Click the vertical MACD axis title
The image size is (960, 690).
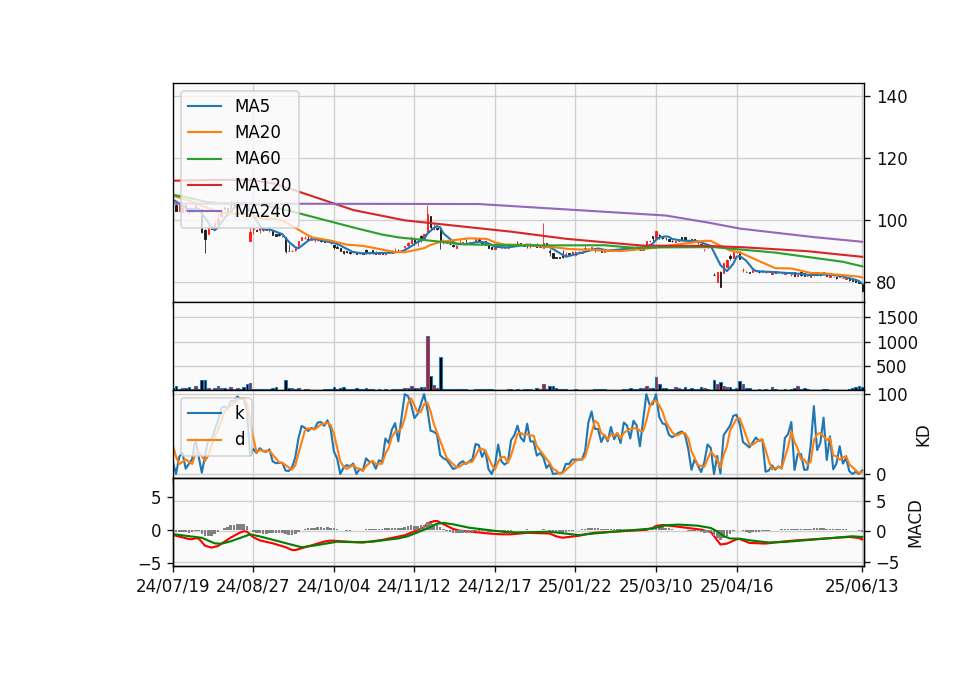click(x=915, y=525)
